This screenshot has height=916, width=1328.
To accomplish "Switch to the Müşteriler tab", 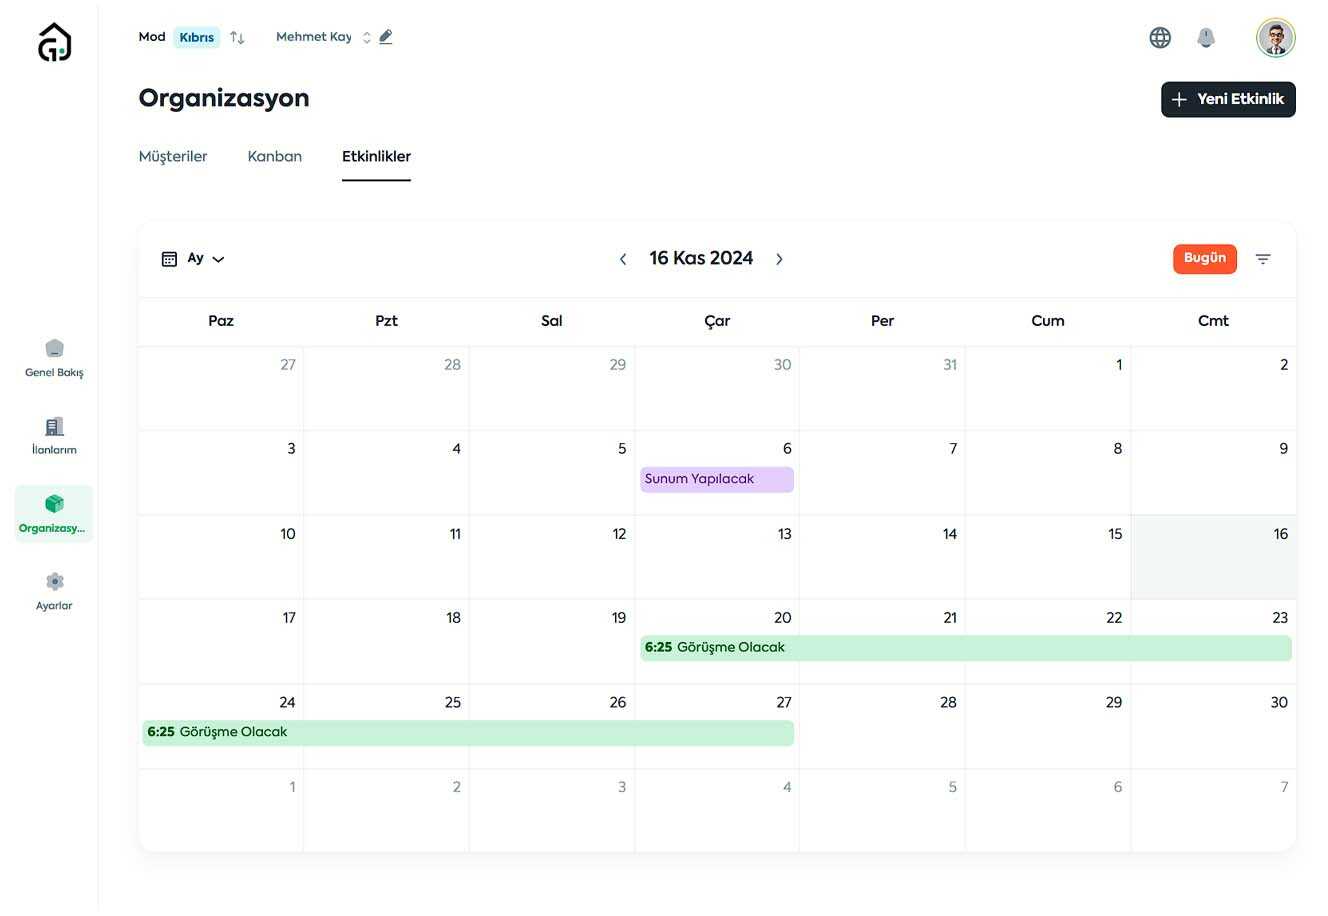I will [173, 157].
